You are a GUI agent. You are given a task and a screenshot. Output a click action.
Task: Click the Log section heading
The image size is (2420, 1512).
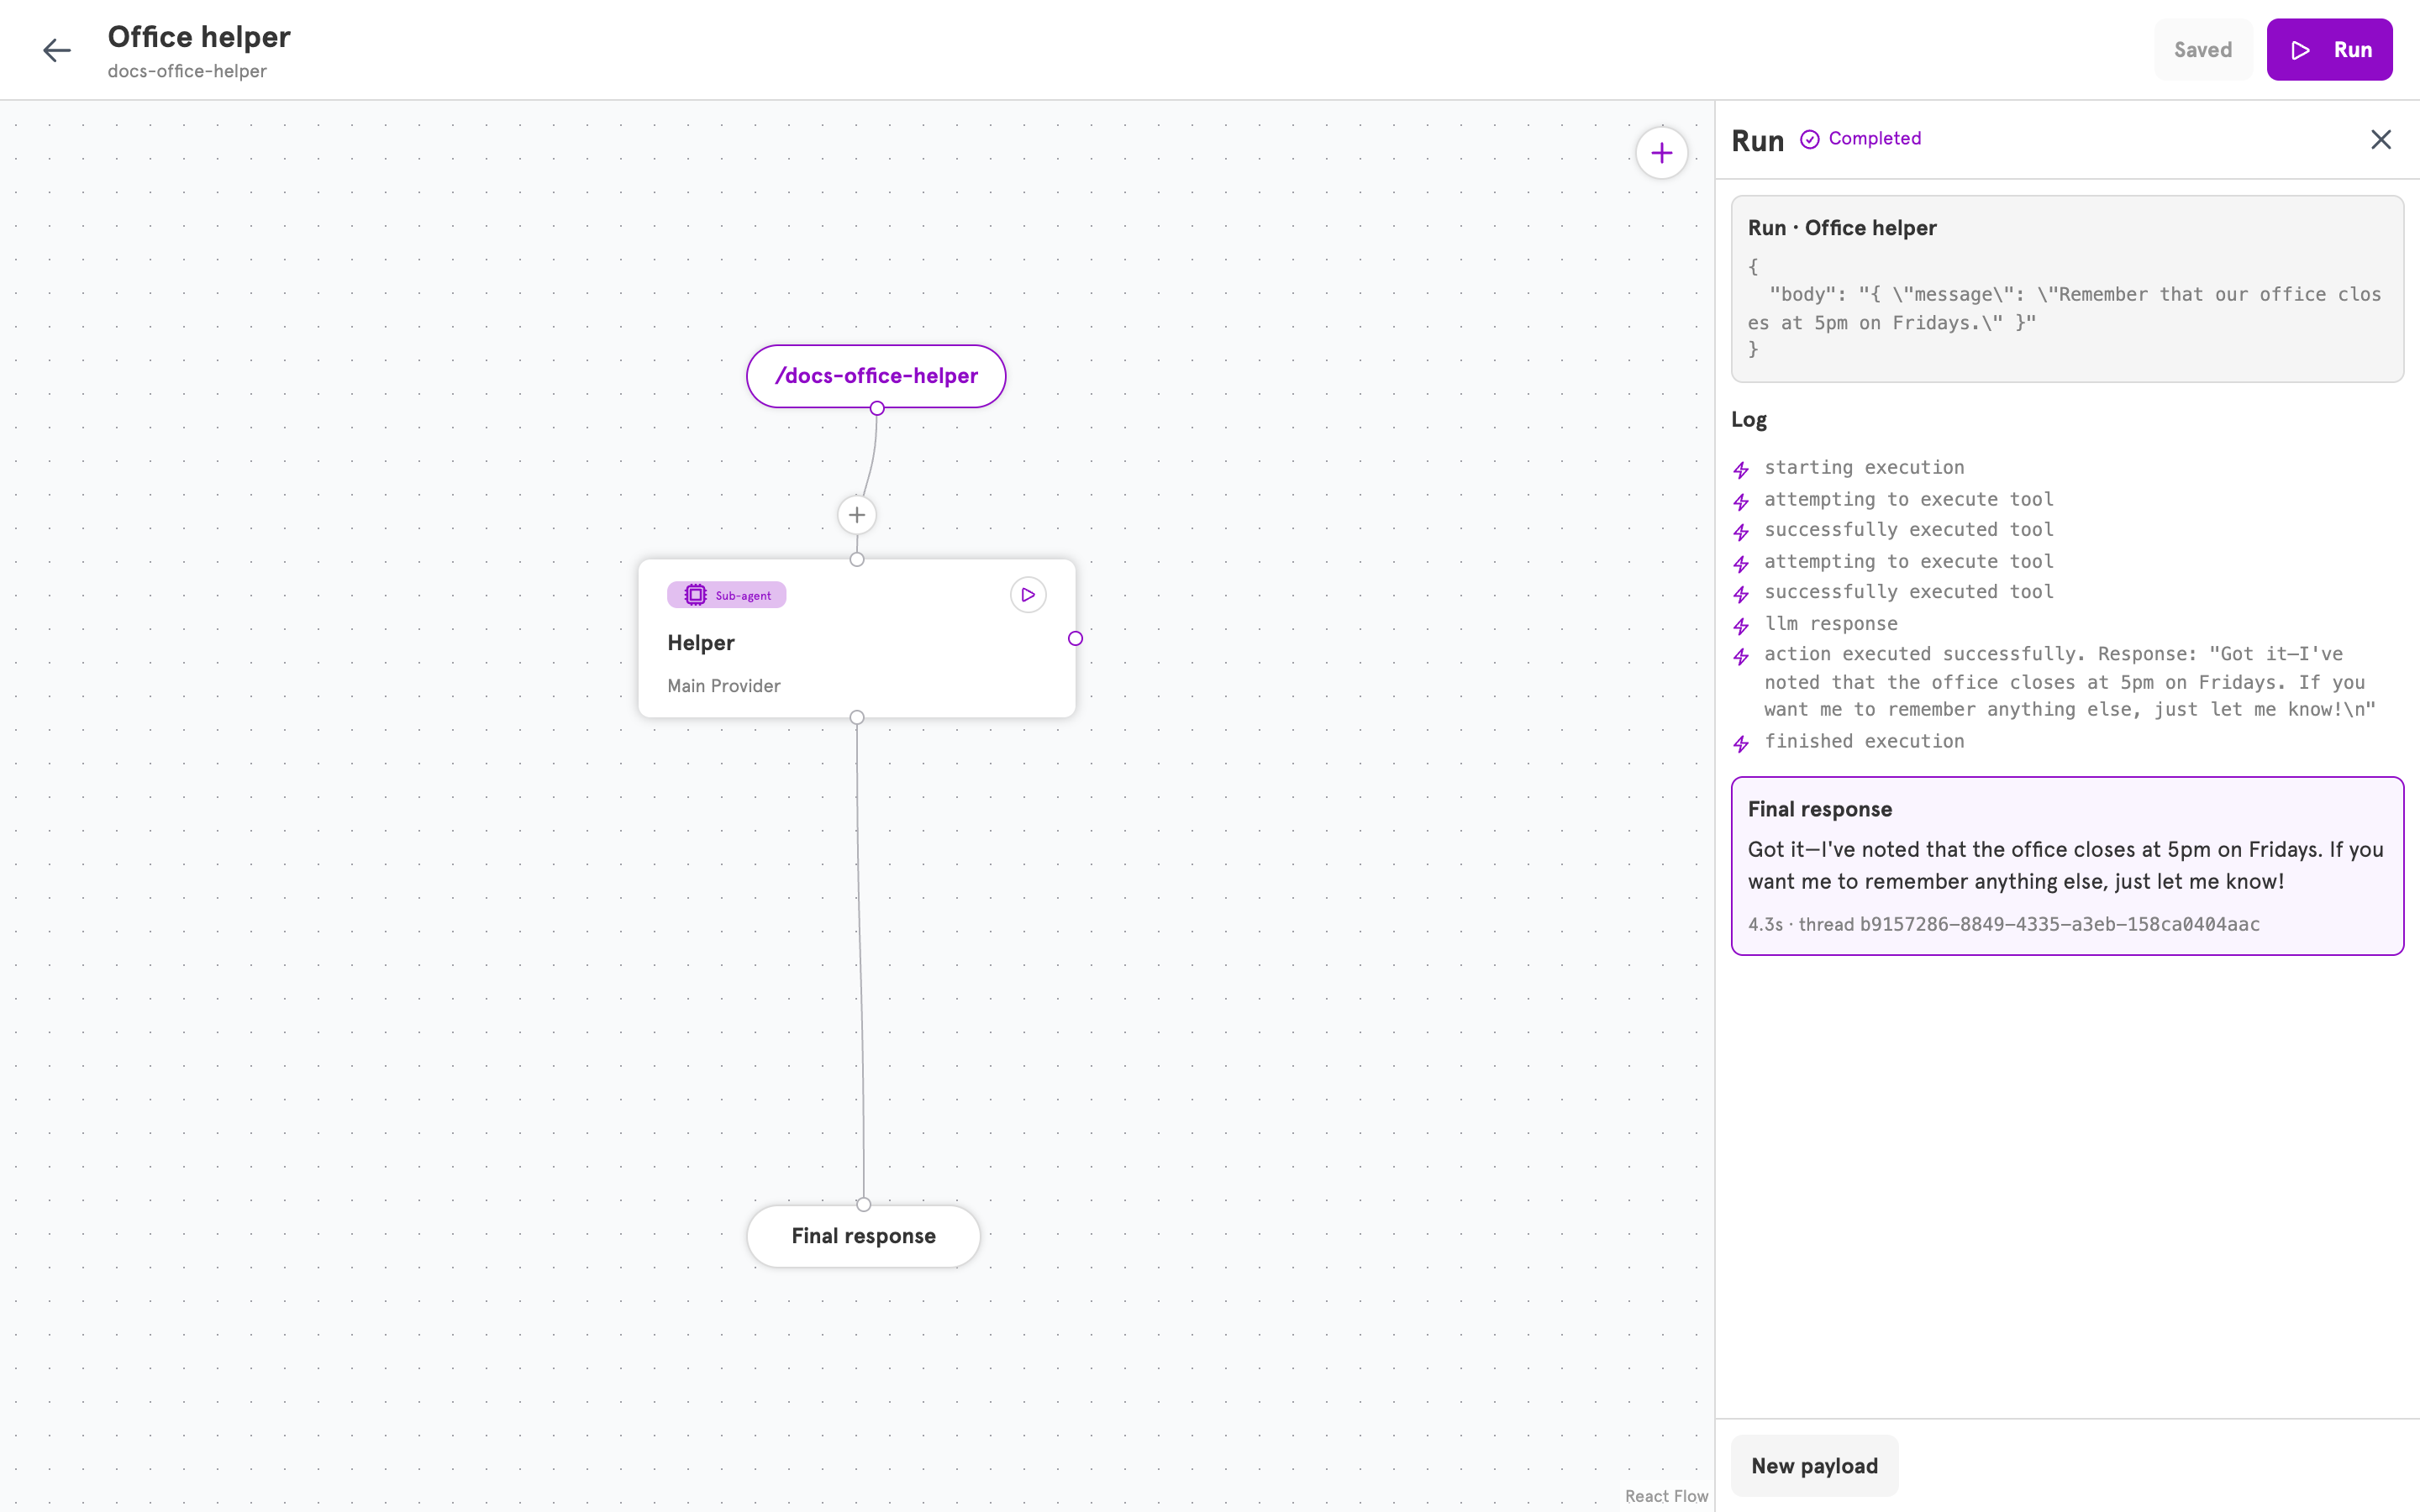(1749, 420)
